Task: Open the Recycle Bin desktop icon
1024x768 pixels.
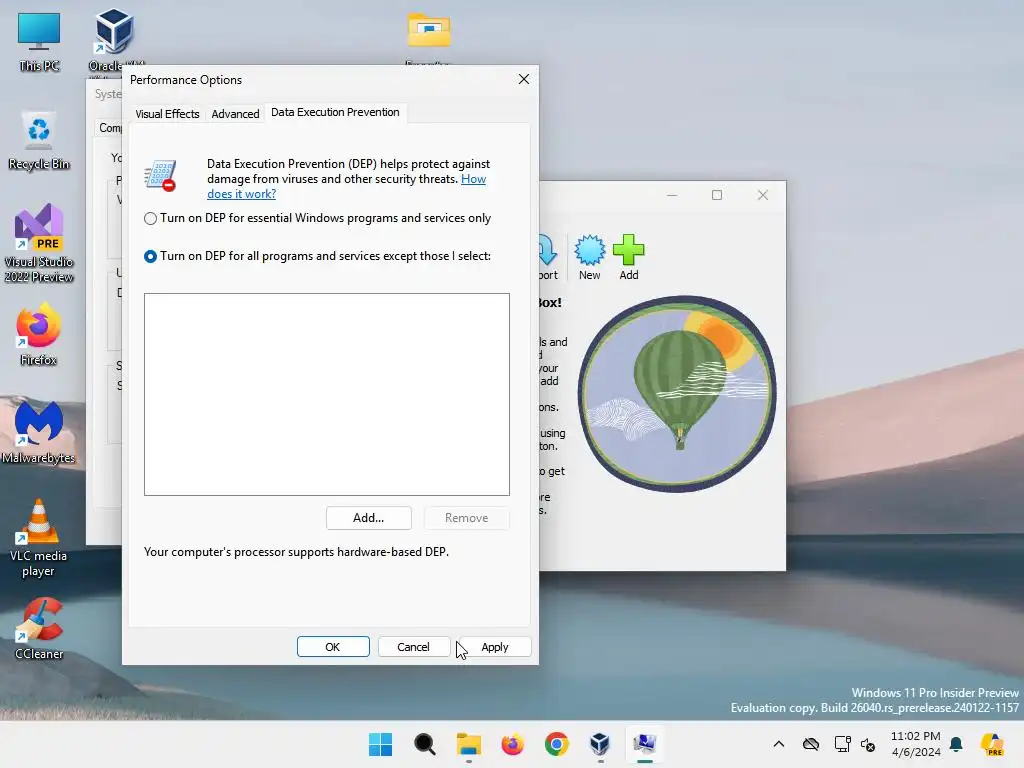Action: (39, 140)
